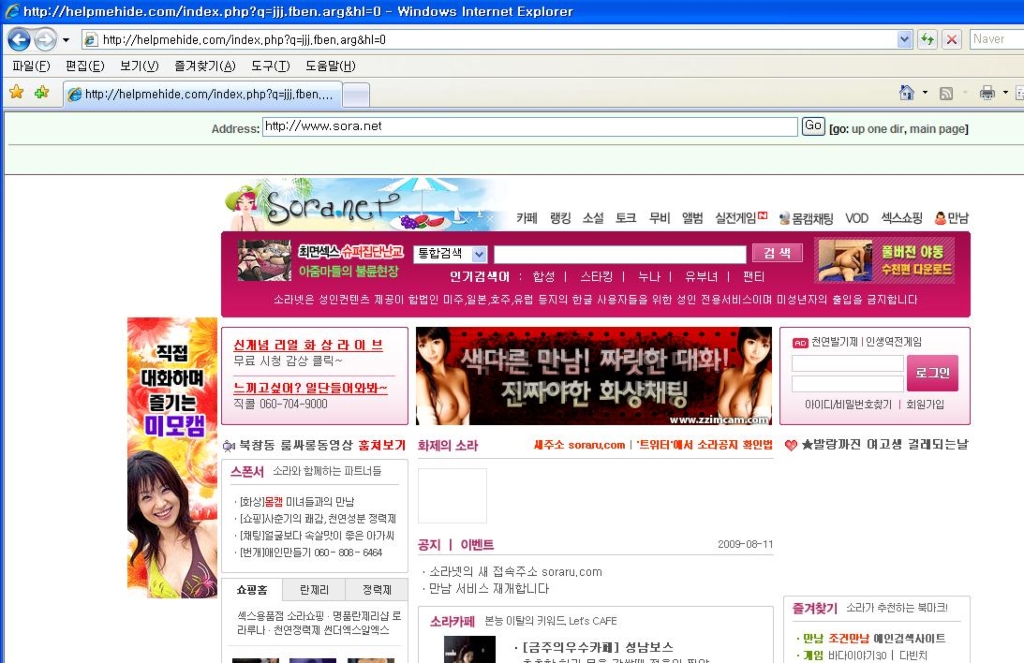Click the Print icon
The image size is (1024, 663).
pyautogui.click(x=987, y=93)
